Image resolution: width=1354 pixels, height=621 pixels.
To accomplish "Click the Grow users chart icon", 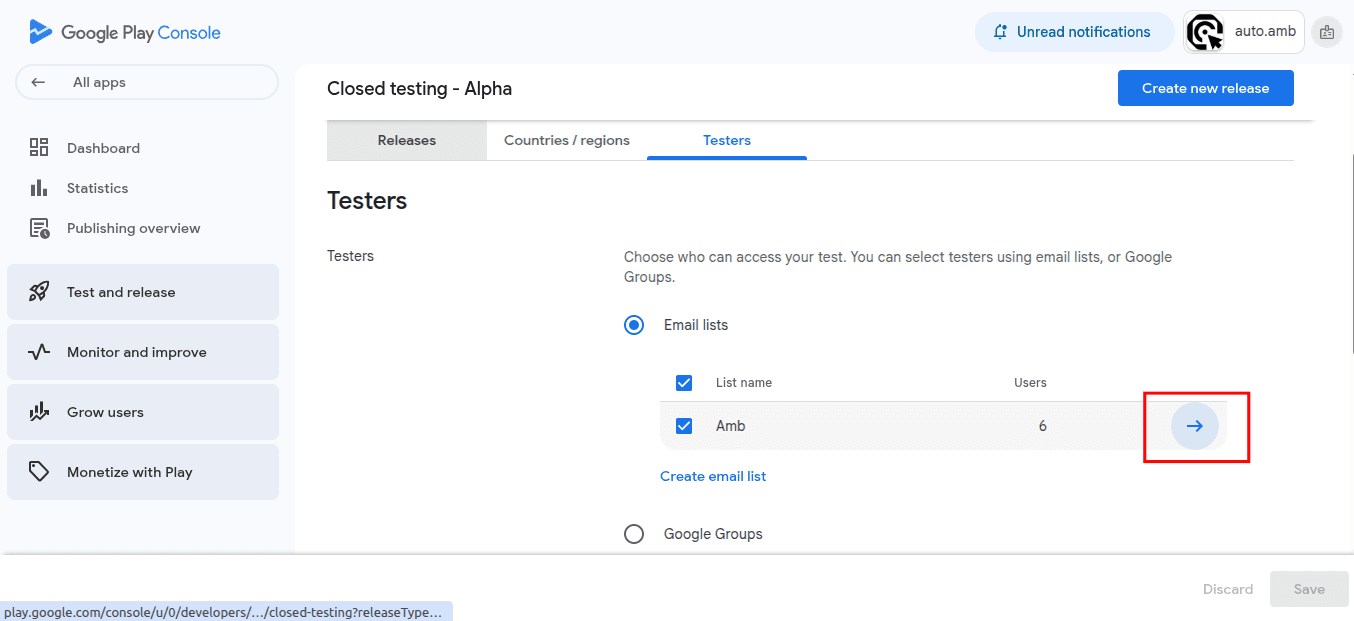I will click(39, 412).
